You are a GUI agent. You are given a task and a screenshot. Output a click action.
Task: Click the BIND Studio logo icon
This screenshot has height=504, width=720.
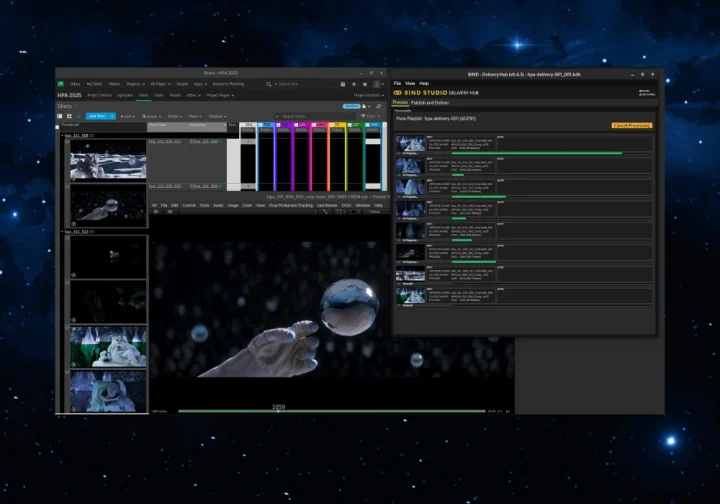[398, 93]
